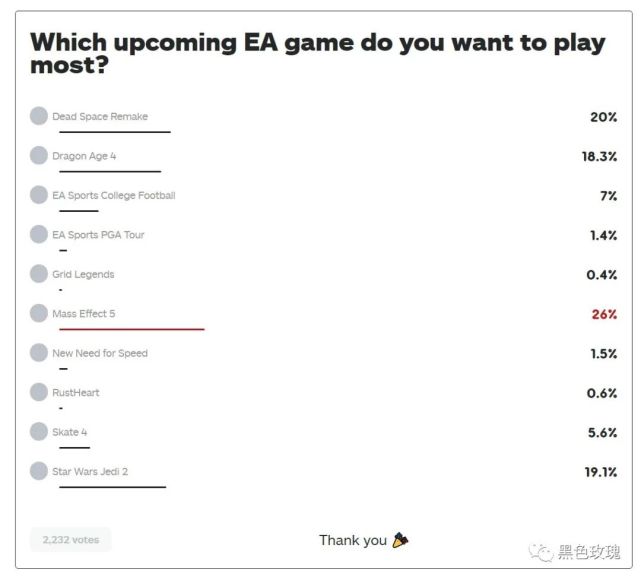Choose the Mass Effect 5 radio button

click(x=39, y=313)
